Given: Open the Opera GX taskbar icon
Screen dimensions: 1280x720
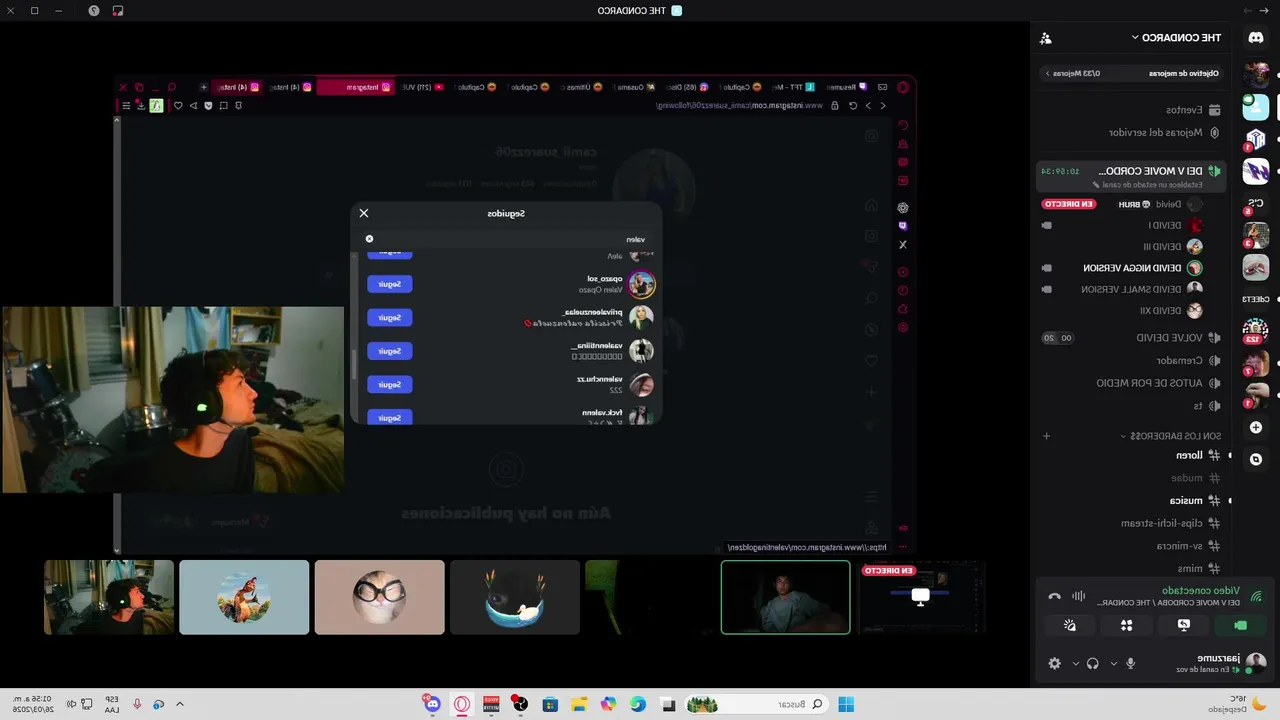Looking at the screenshot, I should coord(462,704).
